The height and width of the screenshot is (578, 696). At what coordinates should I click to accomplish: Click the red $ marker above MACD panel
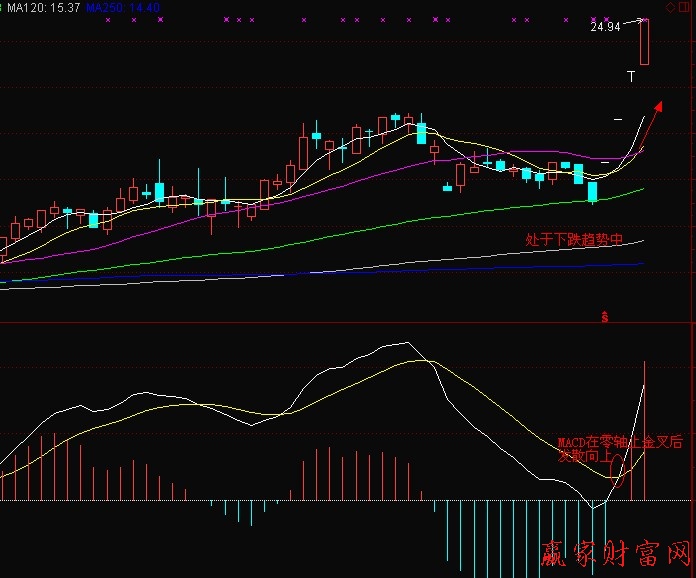click(x=604, y=317)
